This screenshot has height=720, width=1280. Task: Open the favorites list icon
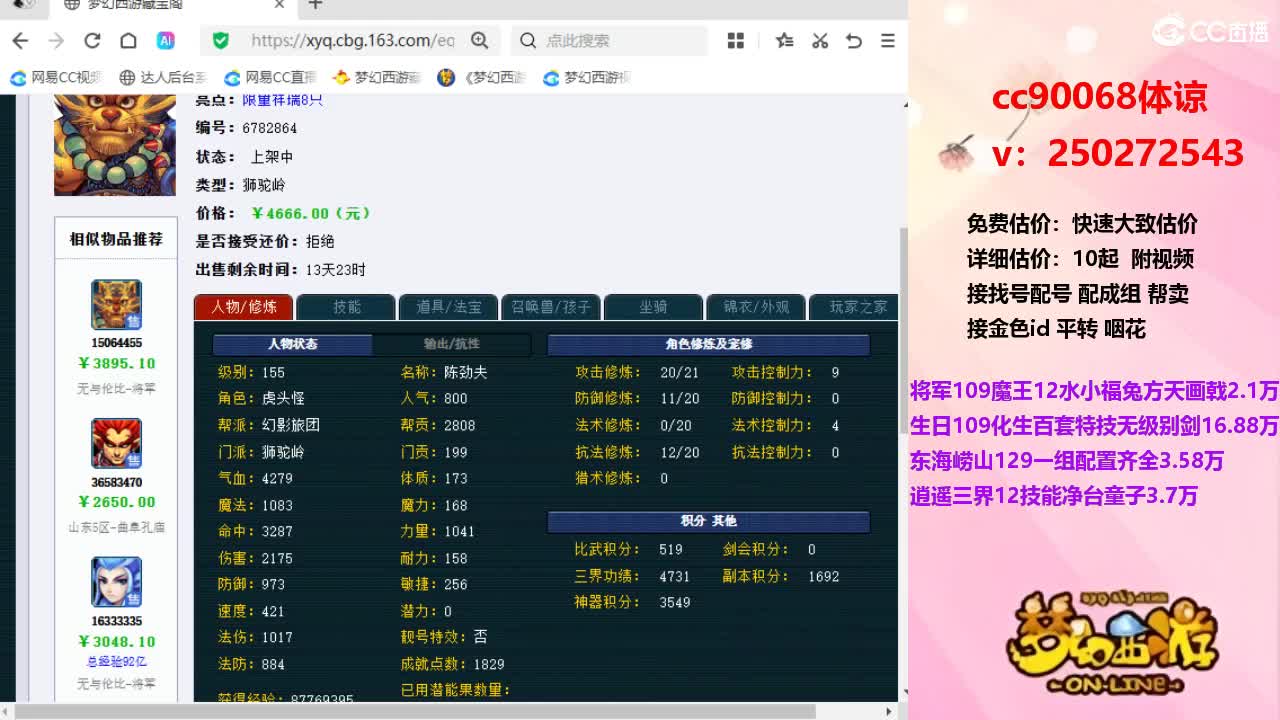785,41
